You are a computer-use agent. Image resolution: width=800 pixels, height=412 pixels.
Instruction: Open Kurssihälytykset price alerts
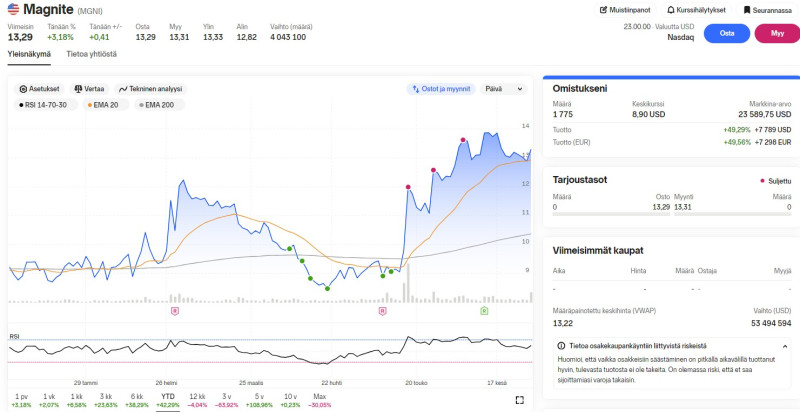[x=696, y=10]
